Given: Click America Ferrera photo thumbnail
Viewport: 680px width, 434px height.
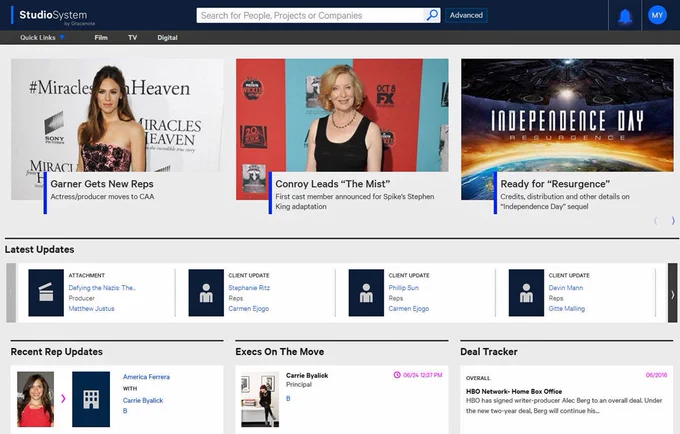Looking at the screenshot, I should (36, 399).
